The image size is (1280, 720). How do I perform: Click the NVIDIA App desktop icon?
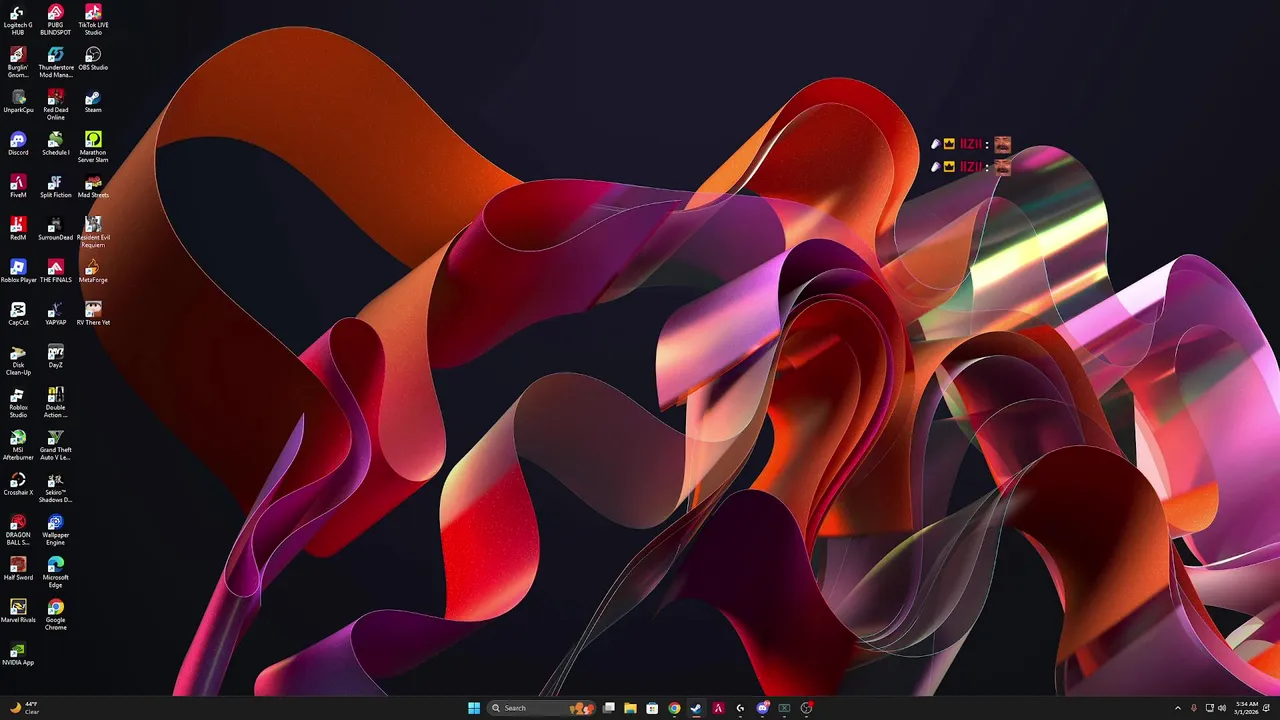tap(18, 654)
